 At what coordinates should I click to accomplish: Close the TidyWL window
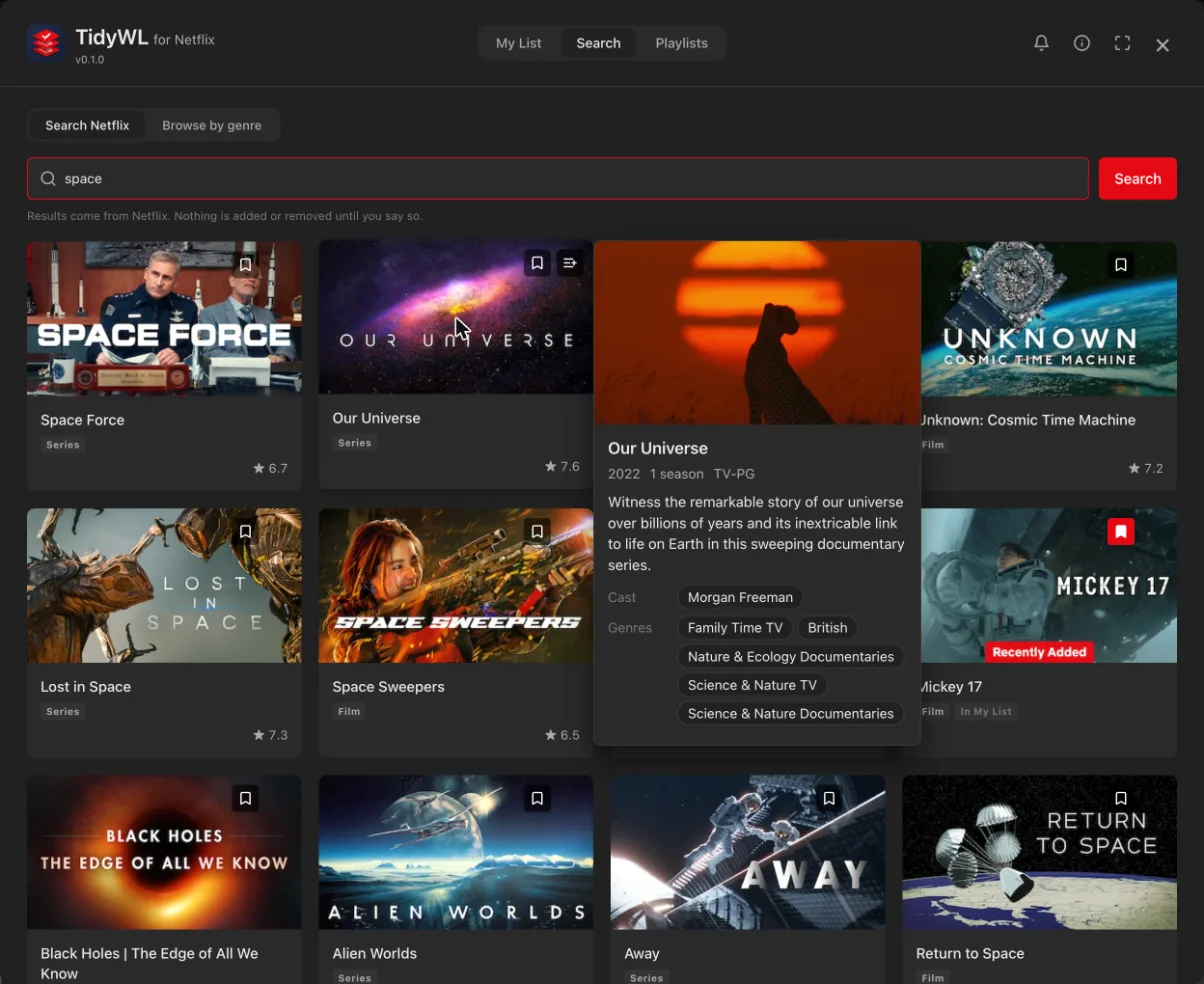point(1162,45)
